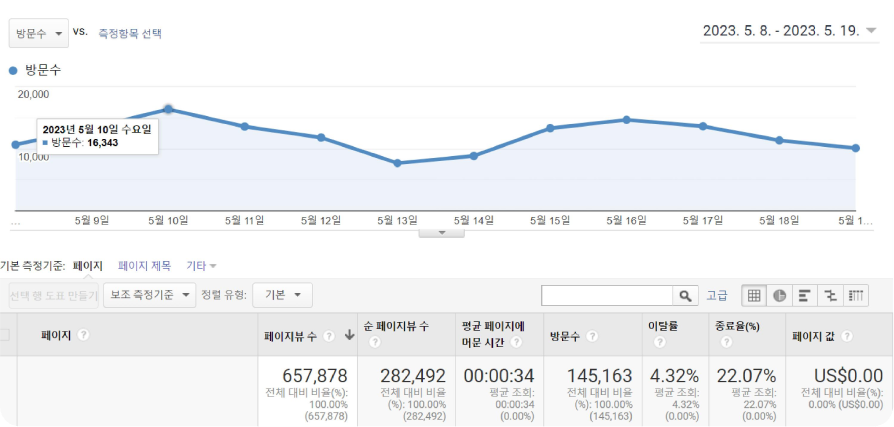Click the 측정항목 선택 link
This screenshot has height=427, width=894.
tap(130, 33)
